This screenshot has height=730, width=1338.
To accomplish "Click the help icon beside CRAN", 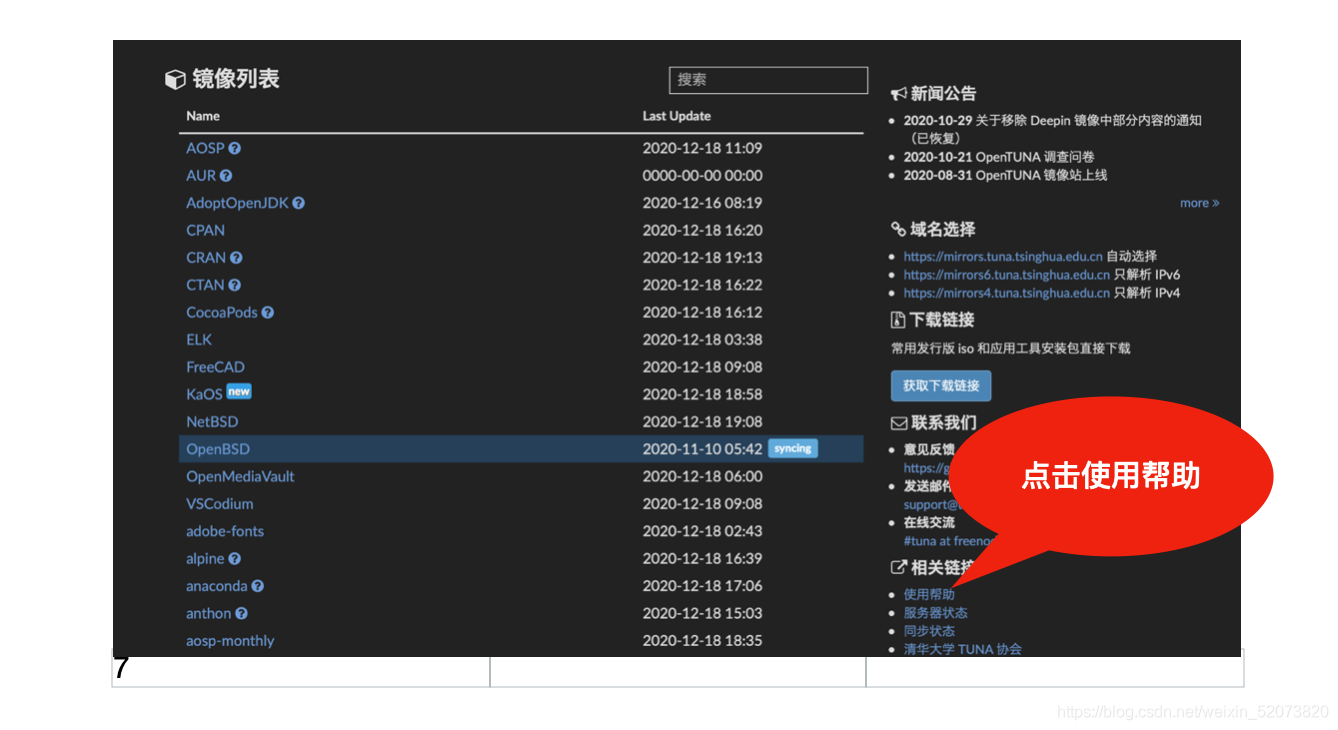I will (x=236, y=258).
